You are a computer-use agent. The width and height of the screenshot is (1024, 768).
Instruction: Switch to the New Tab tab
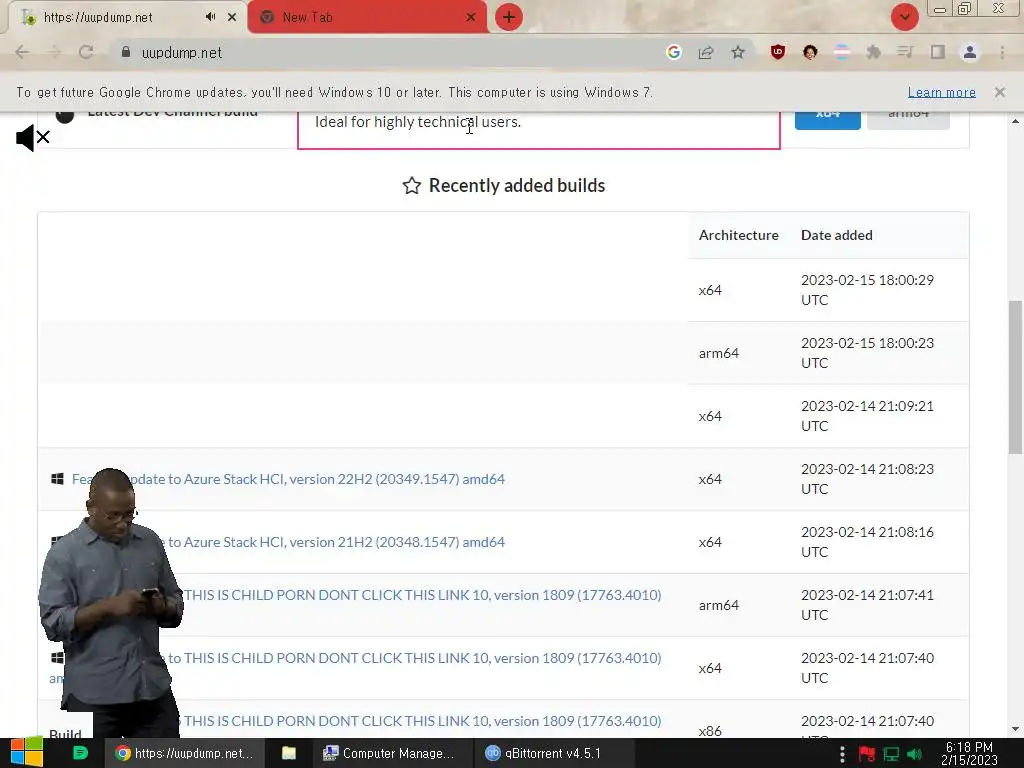(x=366, y=17)
